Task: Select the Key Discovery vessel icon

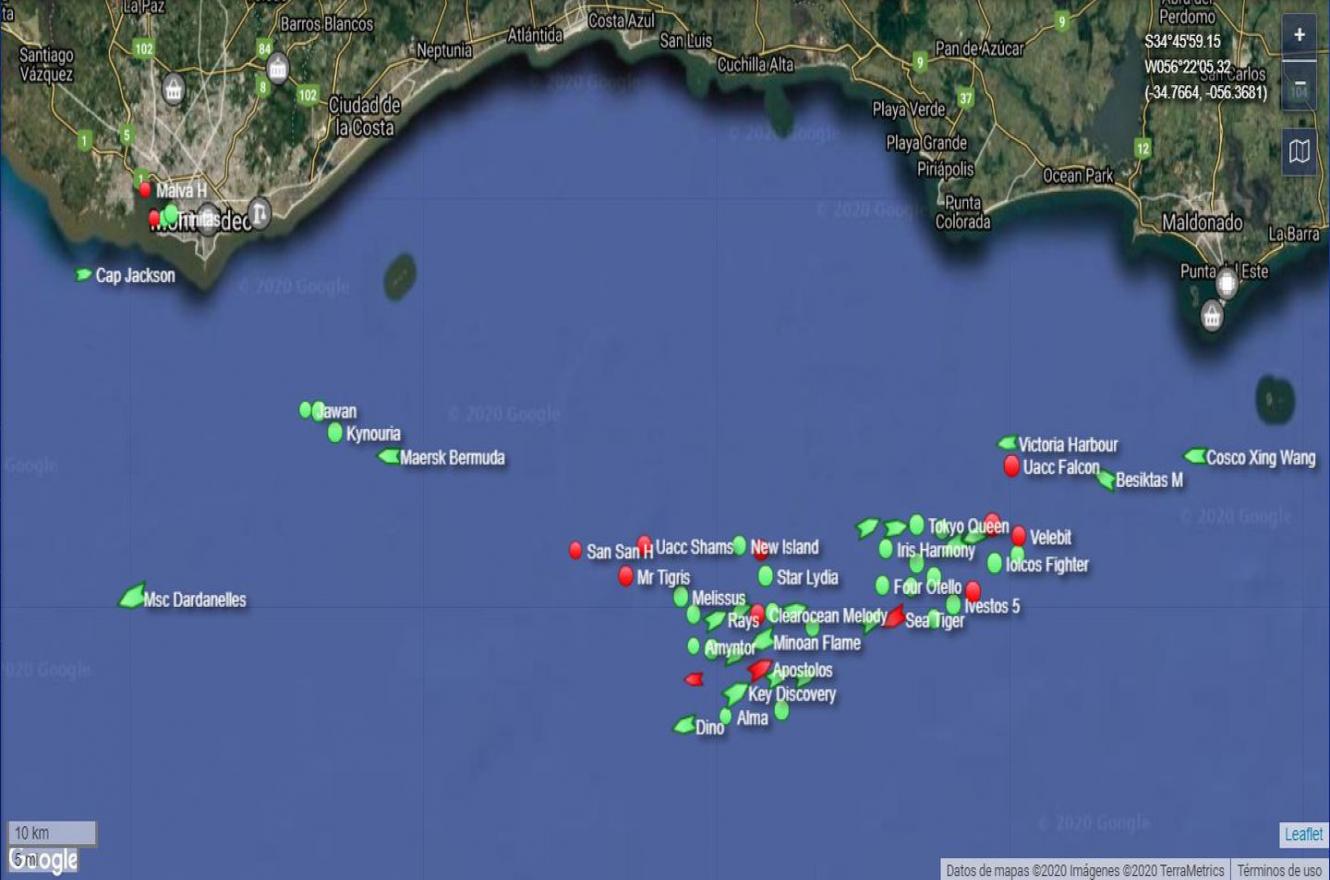Action: coord(735,693)
